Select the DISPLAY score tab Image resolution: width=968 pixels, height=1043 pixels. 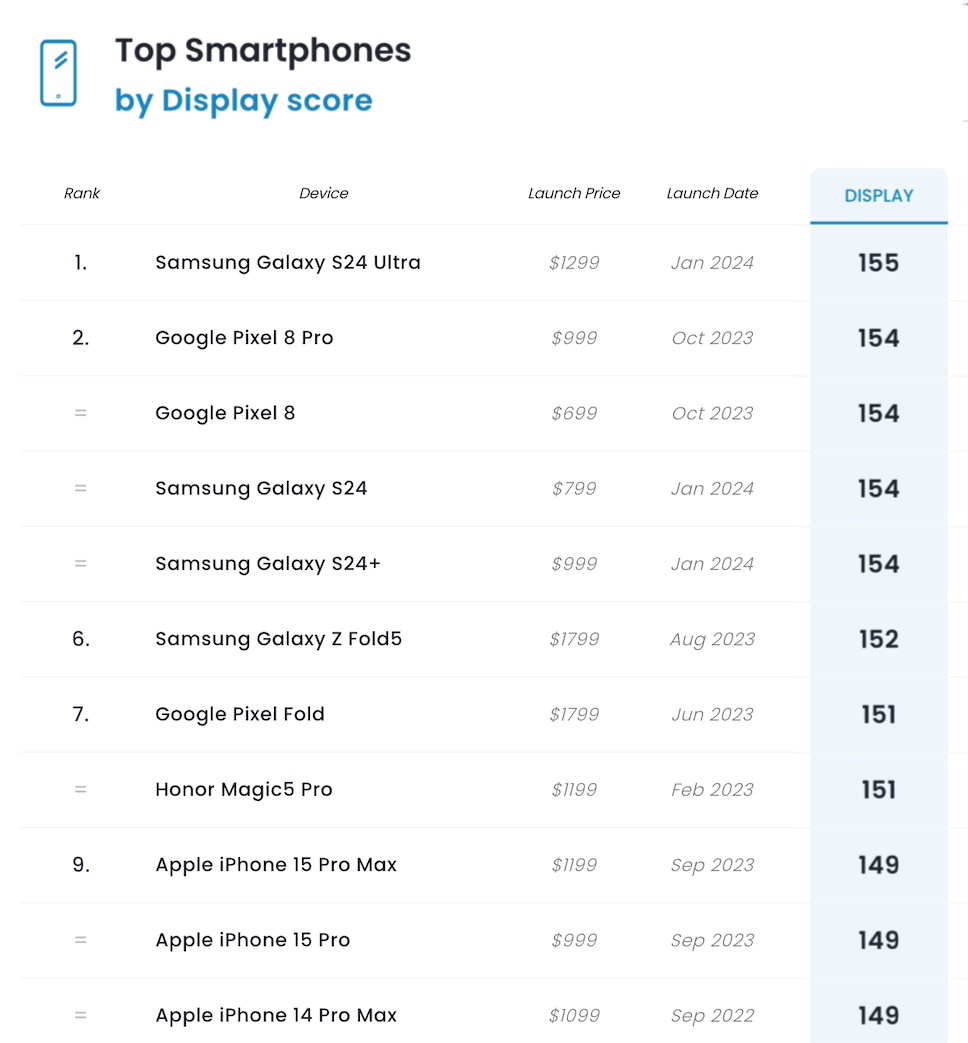coord(878,196)
